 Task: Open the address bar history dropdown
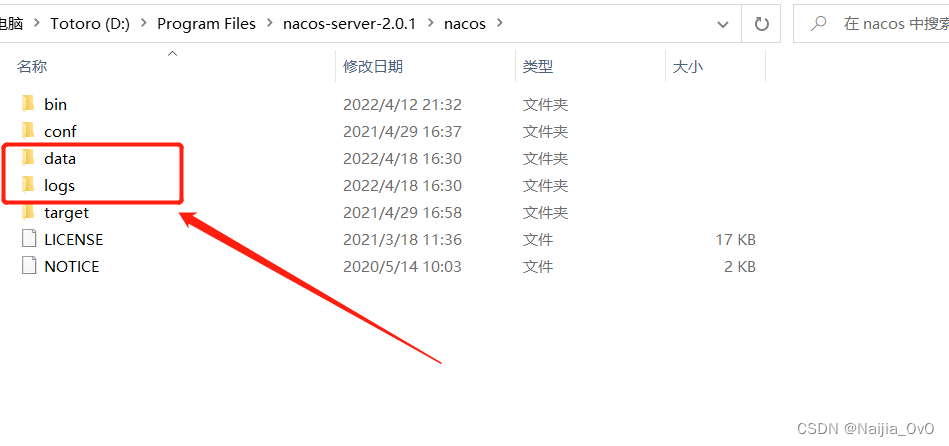click(723, 24)
